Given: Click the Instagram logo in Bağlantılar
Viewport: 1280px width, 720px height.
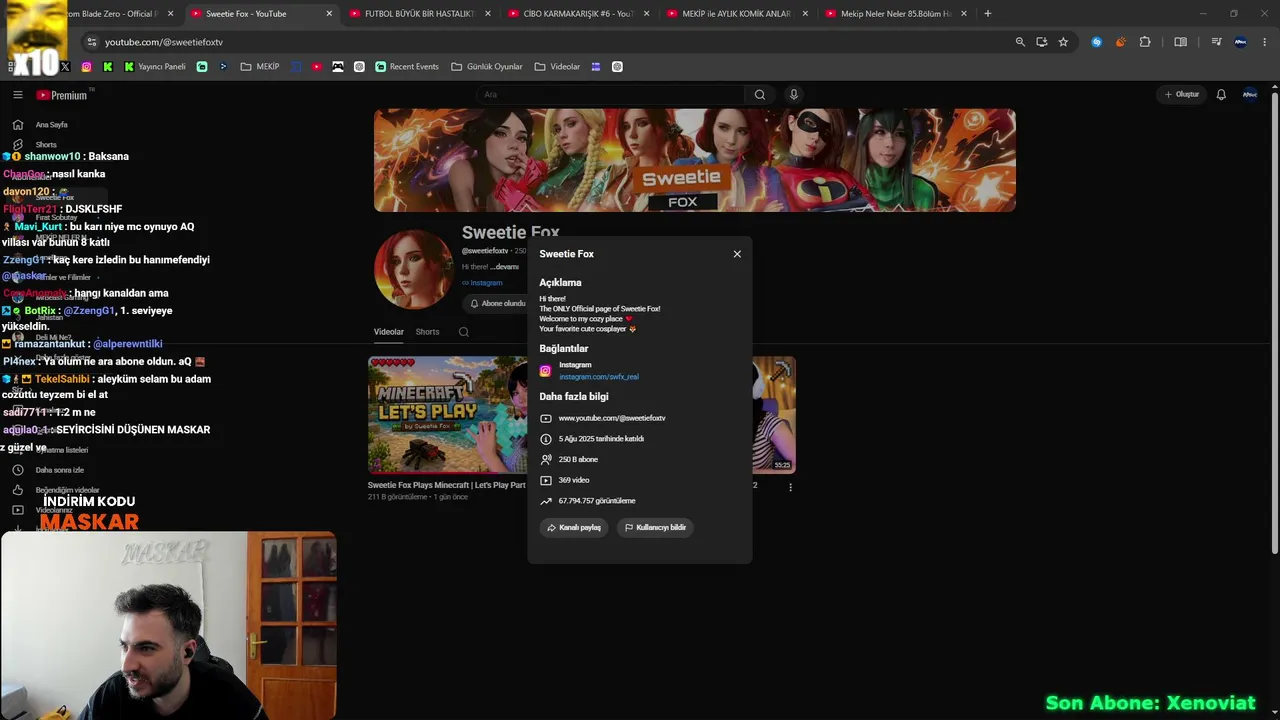Looking at the screenshot, I should tap(545, 371).
